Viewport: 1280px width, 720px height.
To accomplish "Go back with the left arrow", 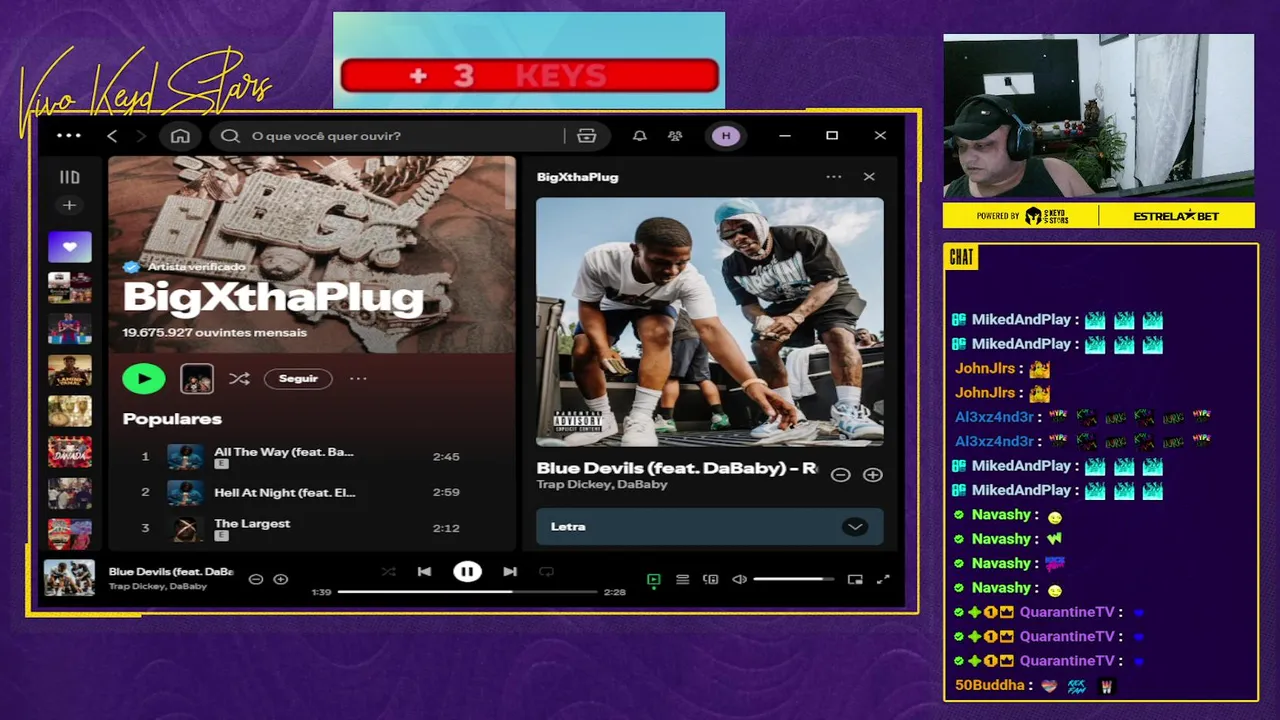I will (112, 136).
